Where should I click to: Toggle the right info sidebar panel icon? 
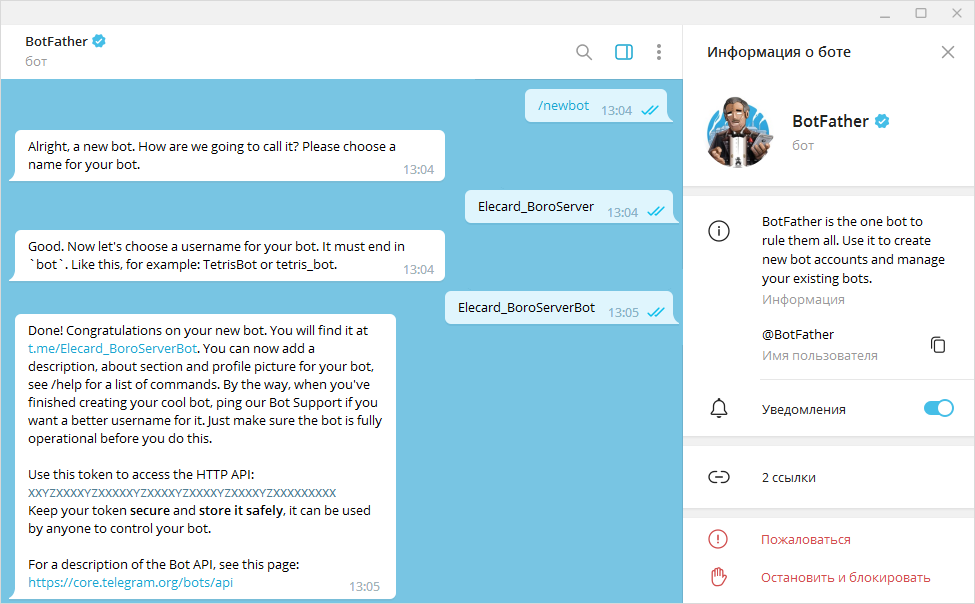pos(624,52)
